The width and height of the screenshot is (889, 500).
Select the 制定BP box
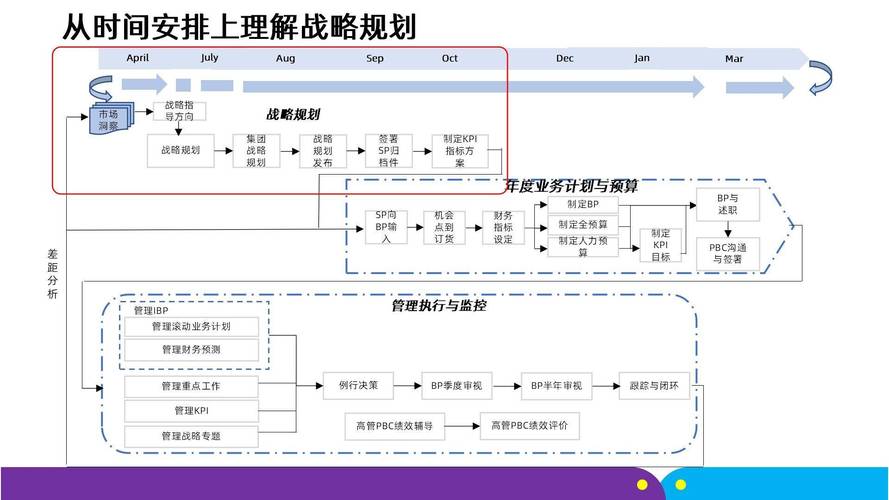583,205
